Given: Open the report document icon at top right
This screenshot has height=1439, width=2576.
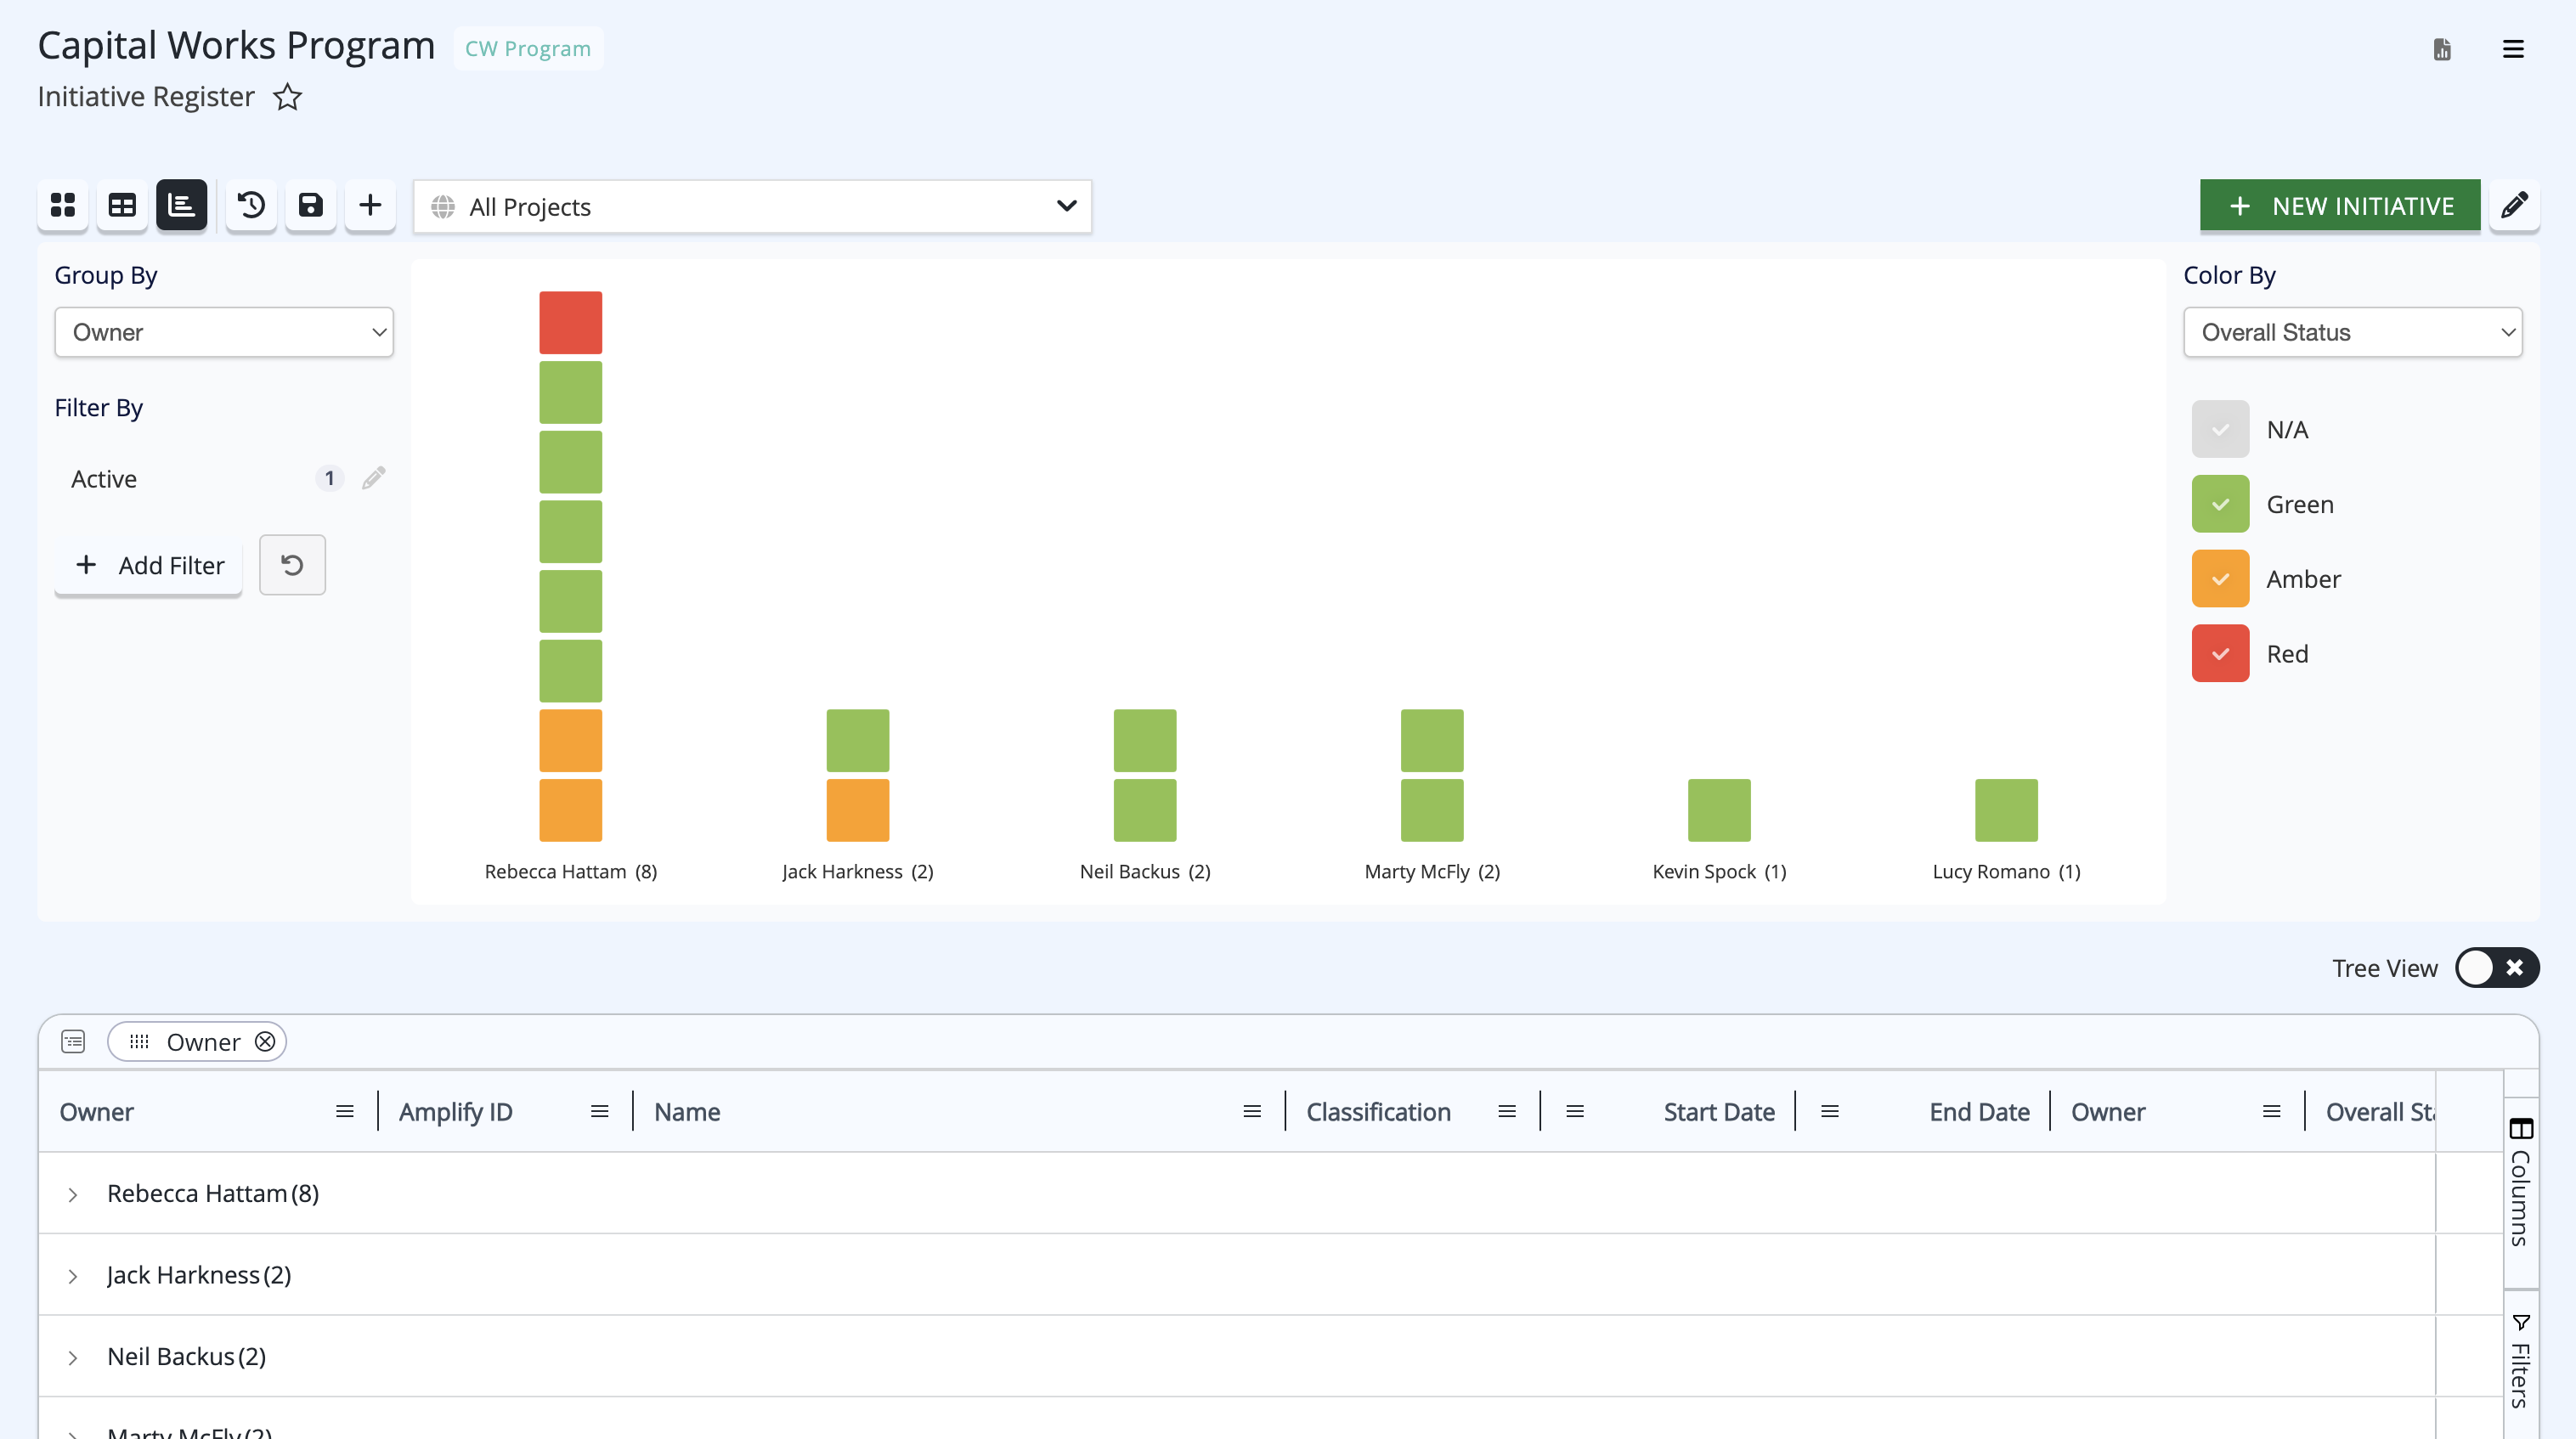Looking at the screenshot, I should coord(2442,49).
